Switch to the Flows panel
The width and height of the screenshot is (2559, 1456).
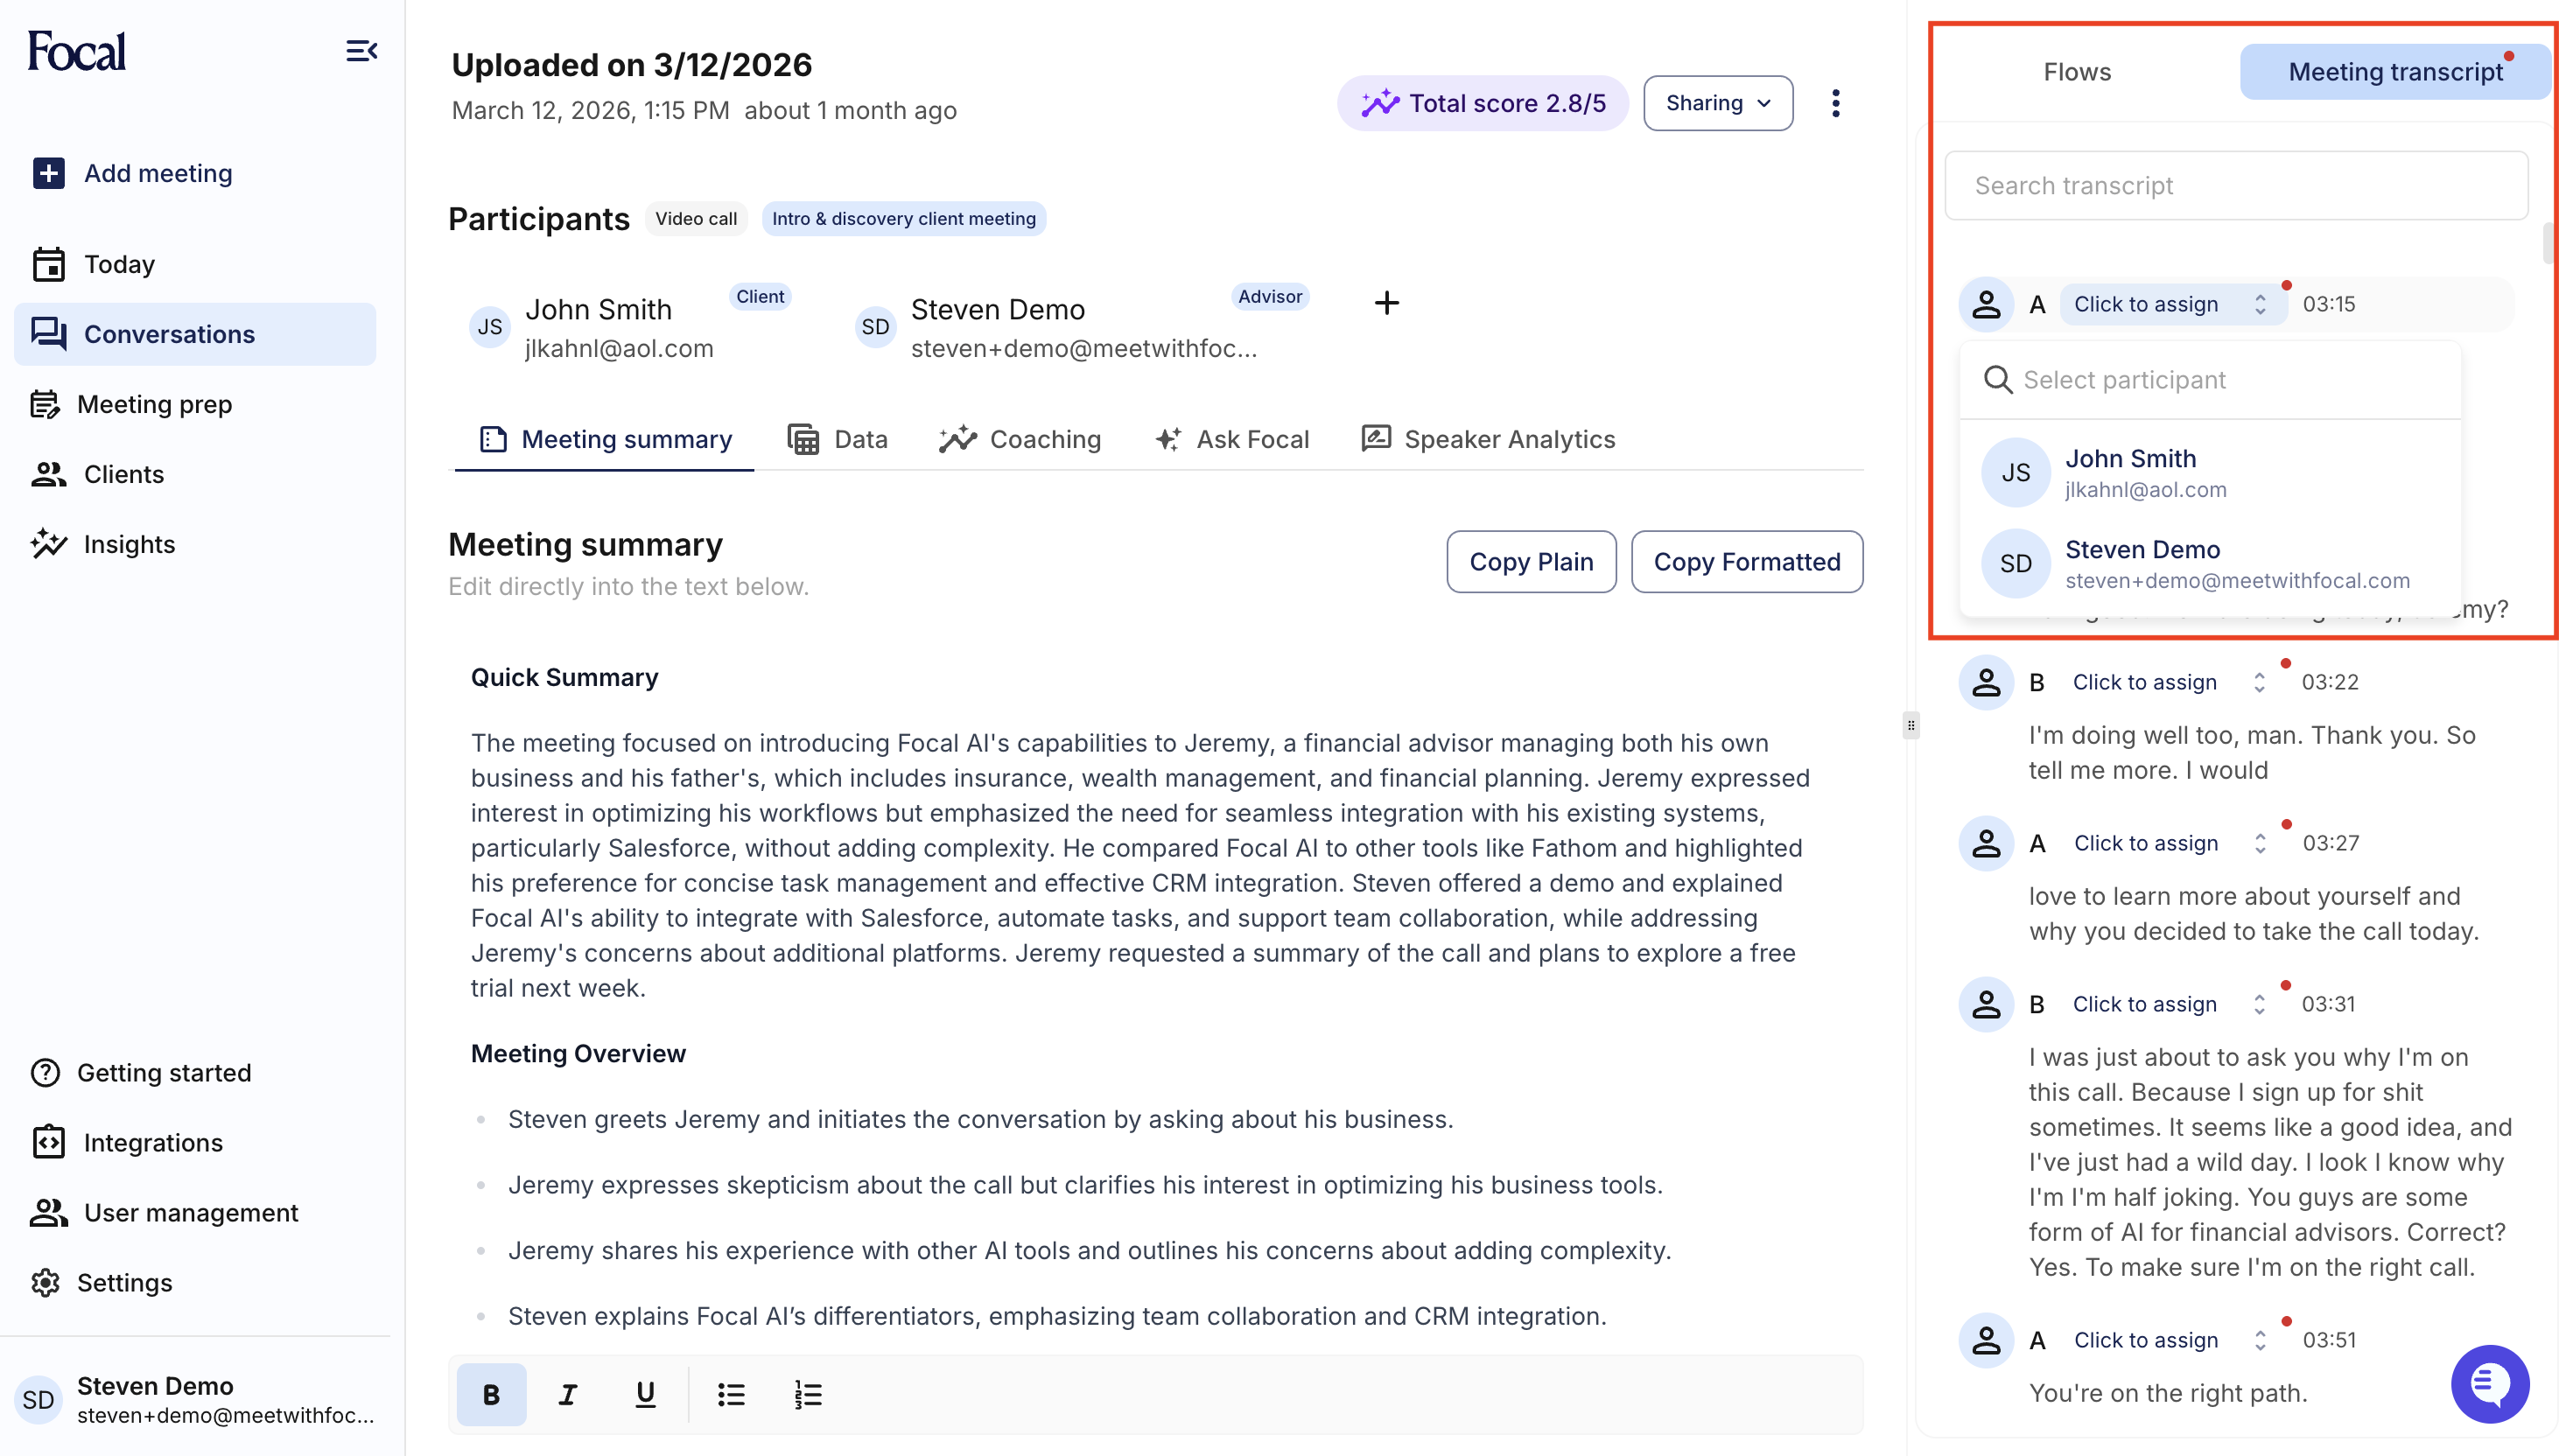tap(2076, 71)
